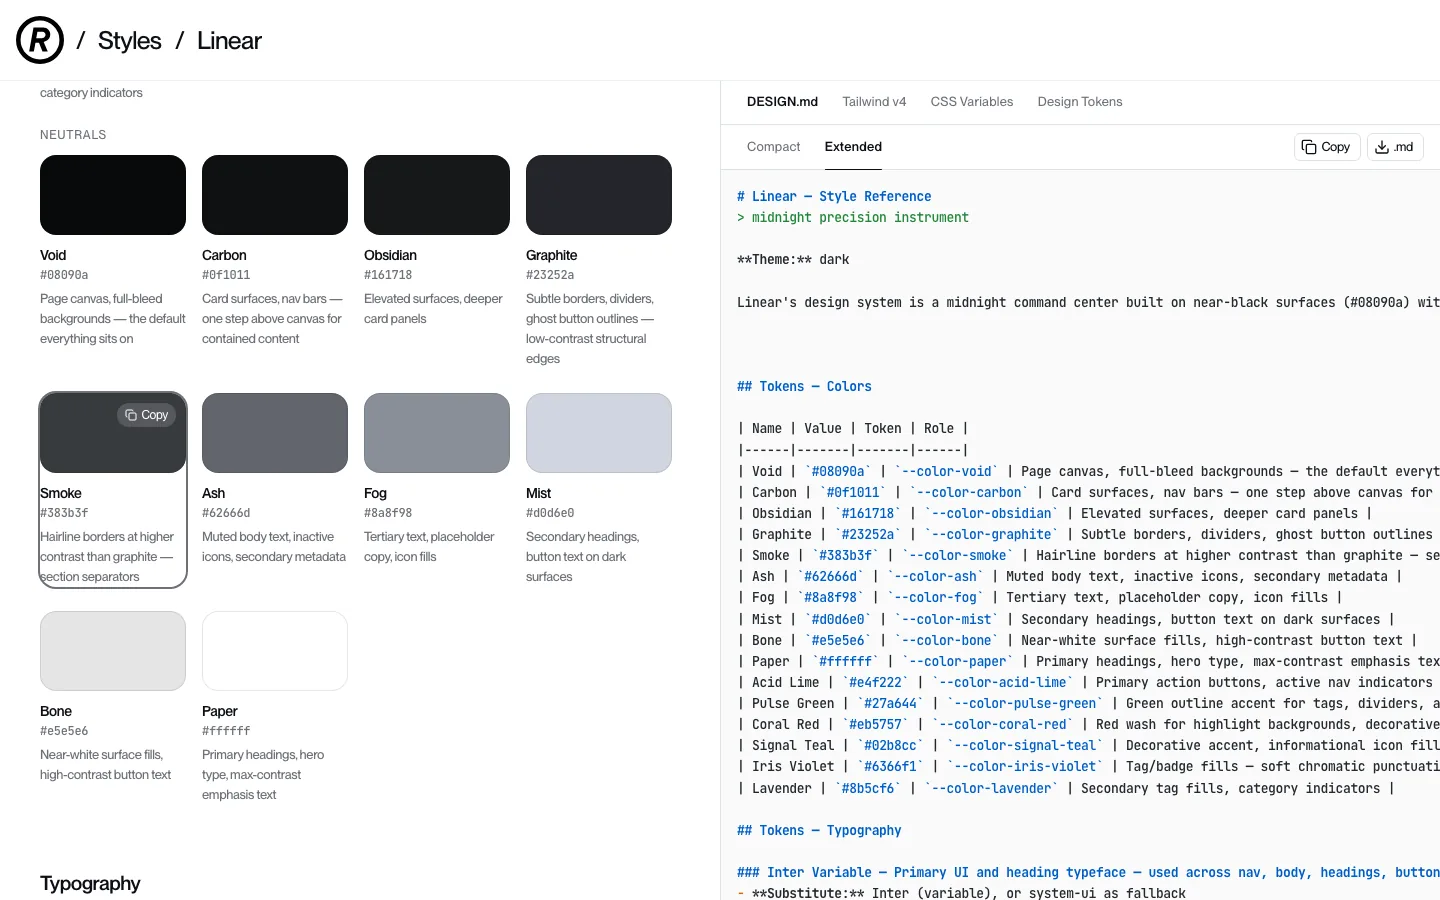This screenshot has width=1440, height=900.
Task: Click the hex value #161718 under Obsidian
Action: (x=388, y=275)
